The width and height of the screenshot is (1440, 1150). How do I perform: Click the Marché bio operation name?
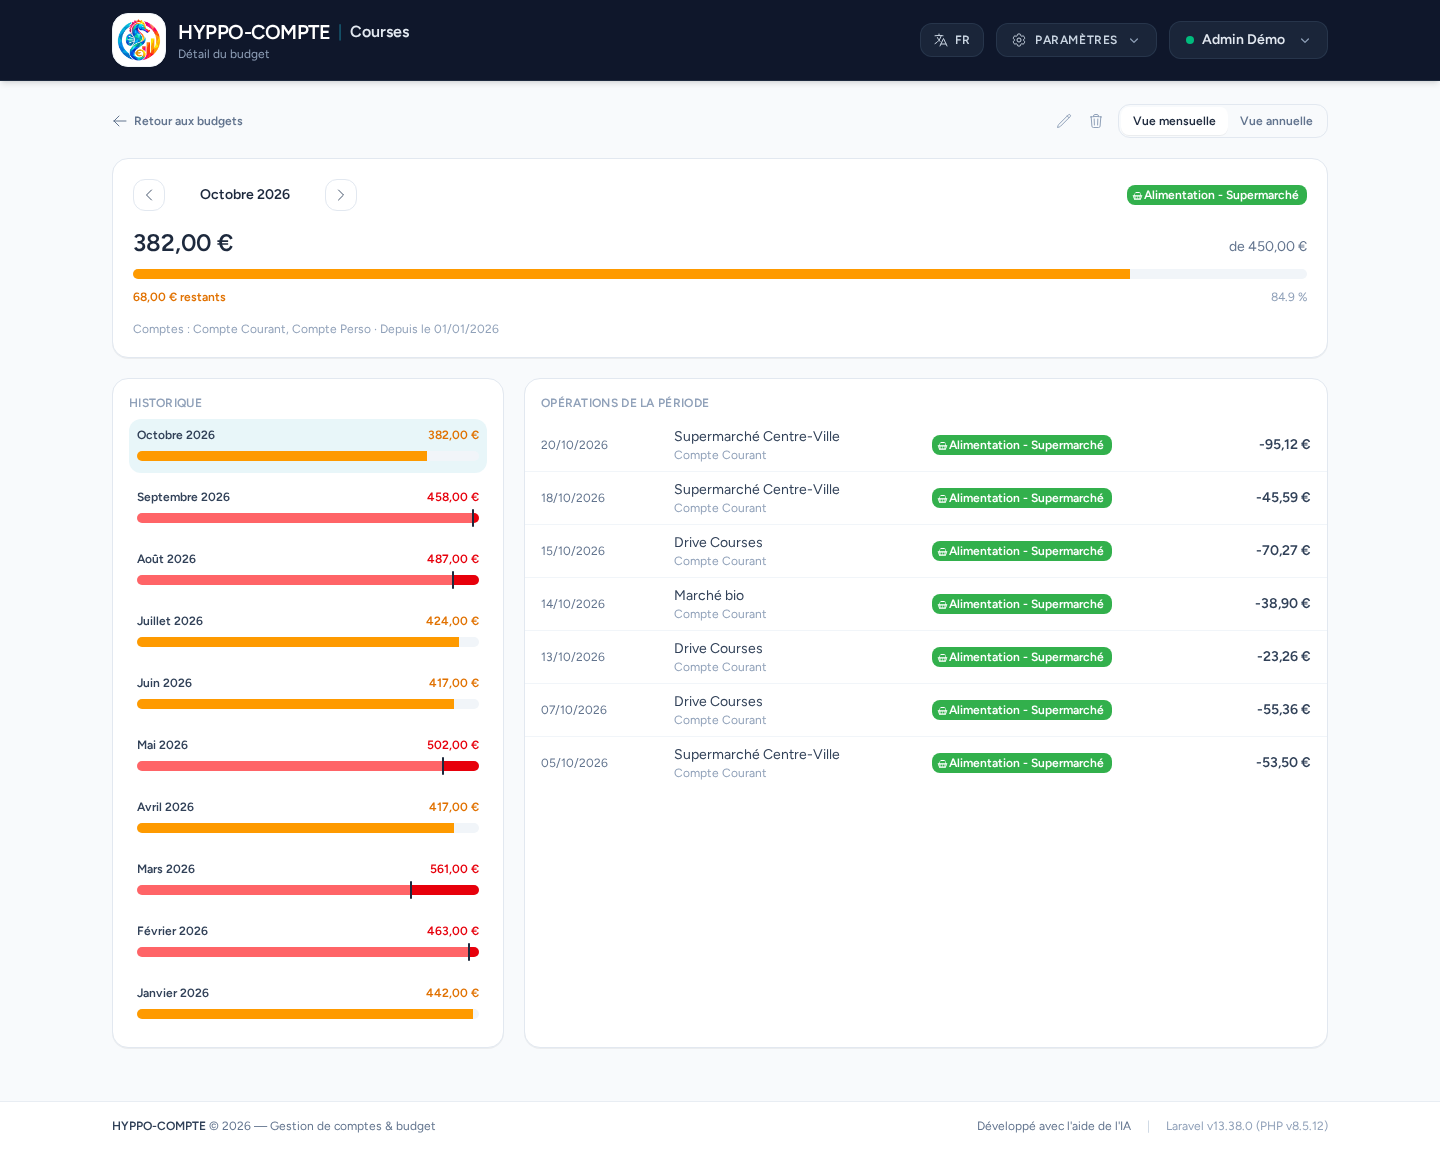click(709, 595)
